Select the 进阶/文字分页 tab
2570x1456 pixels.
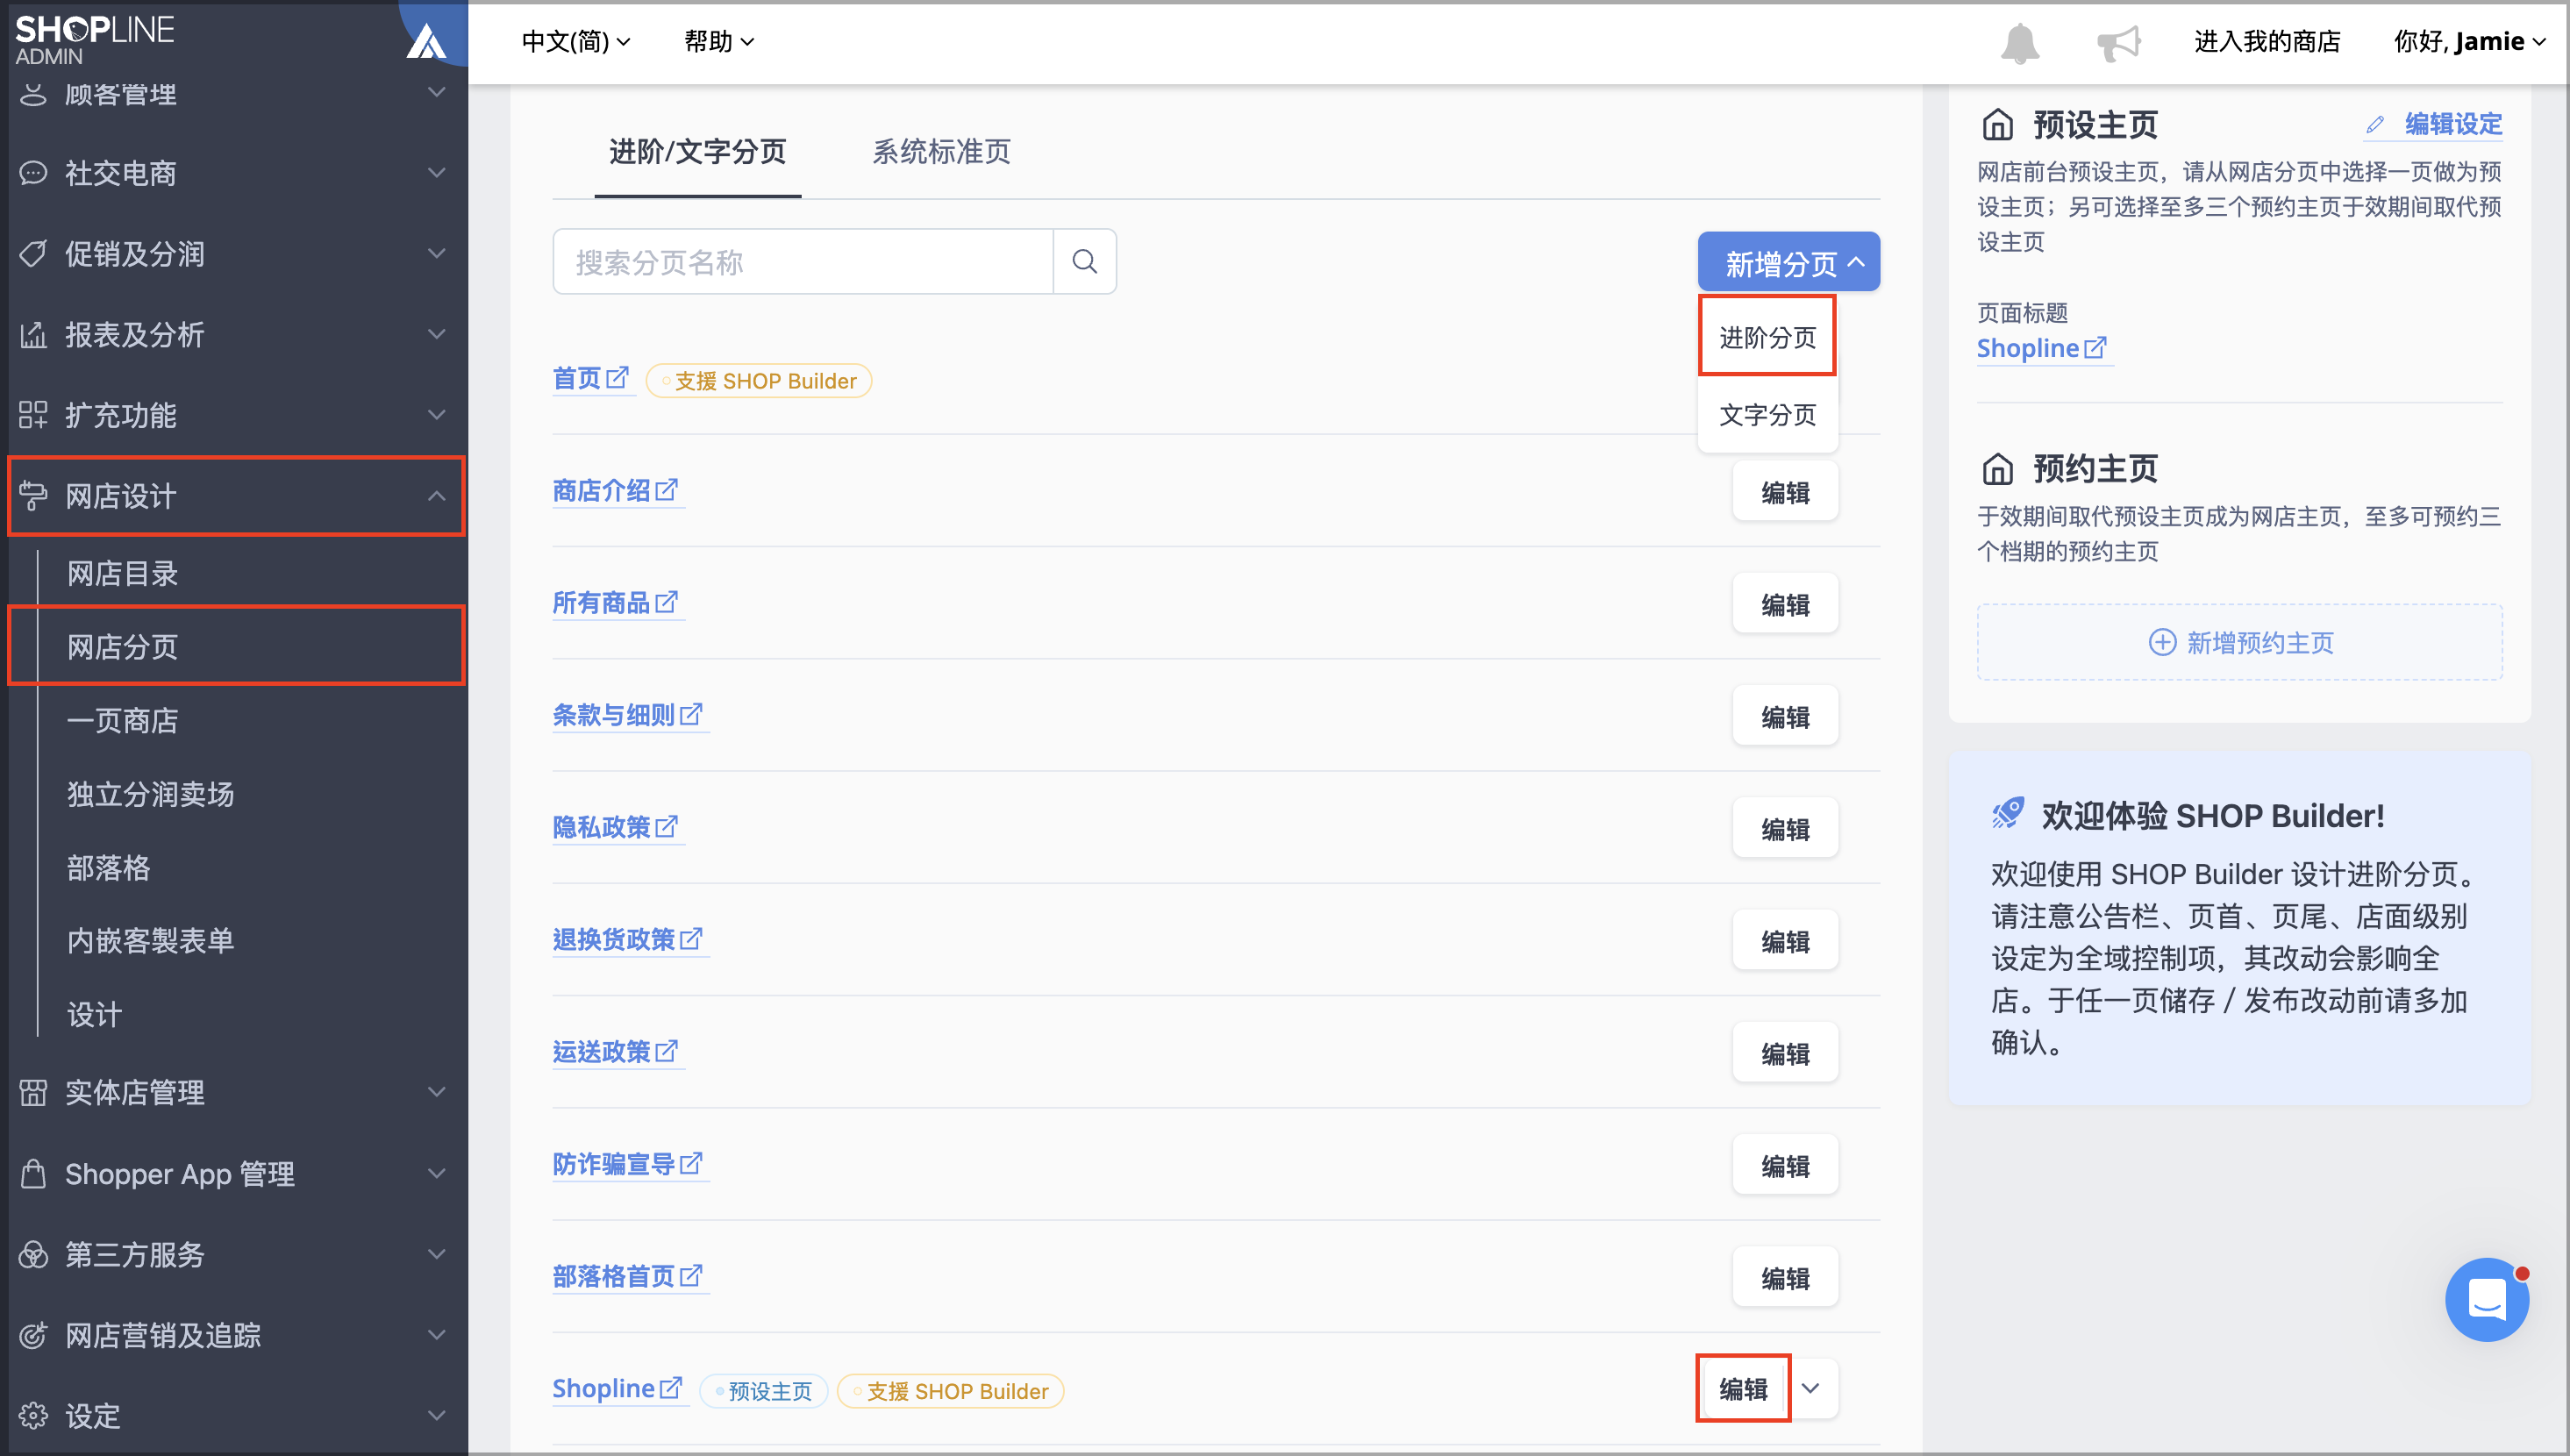point(697,152)
